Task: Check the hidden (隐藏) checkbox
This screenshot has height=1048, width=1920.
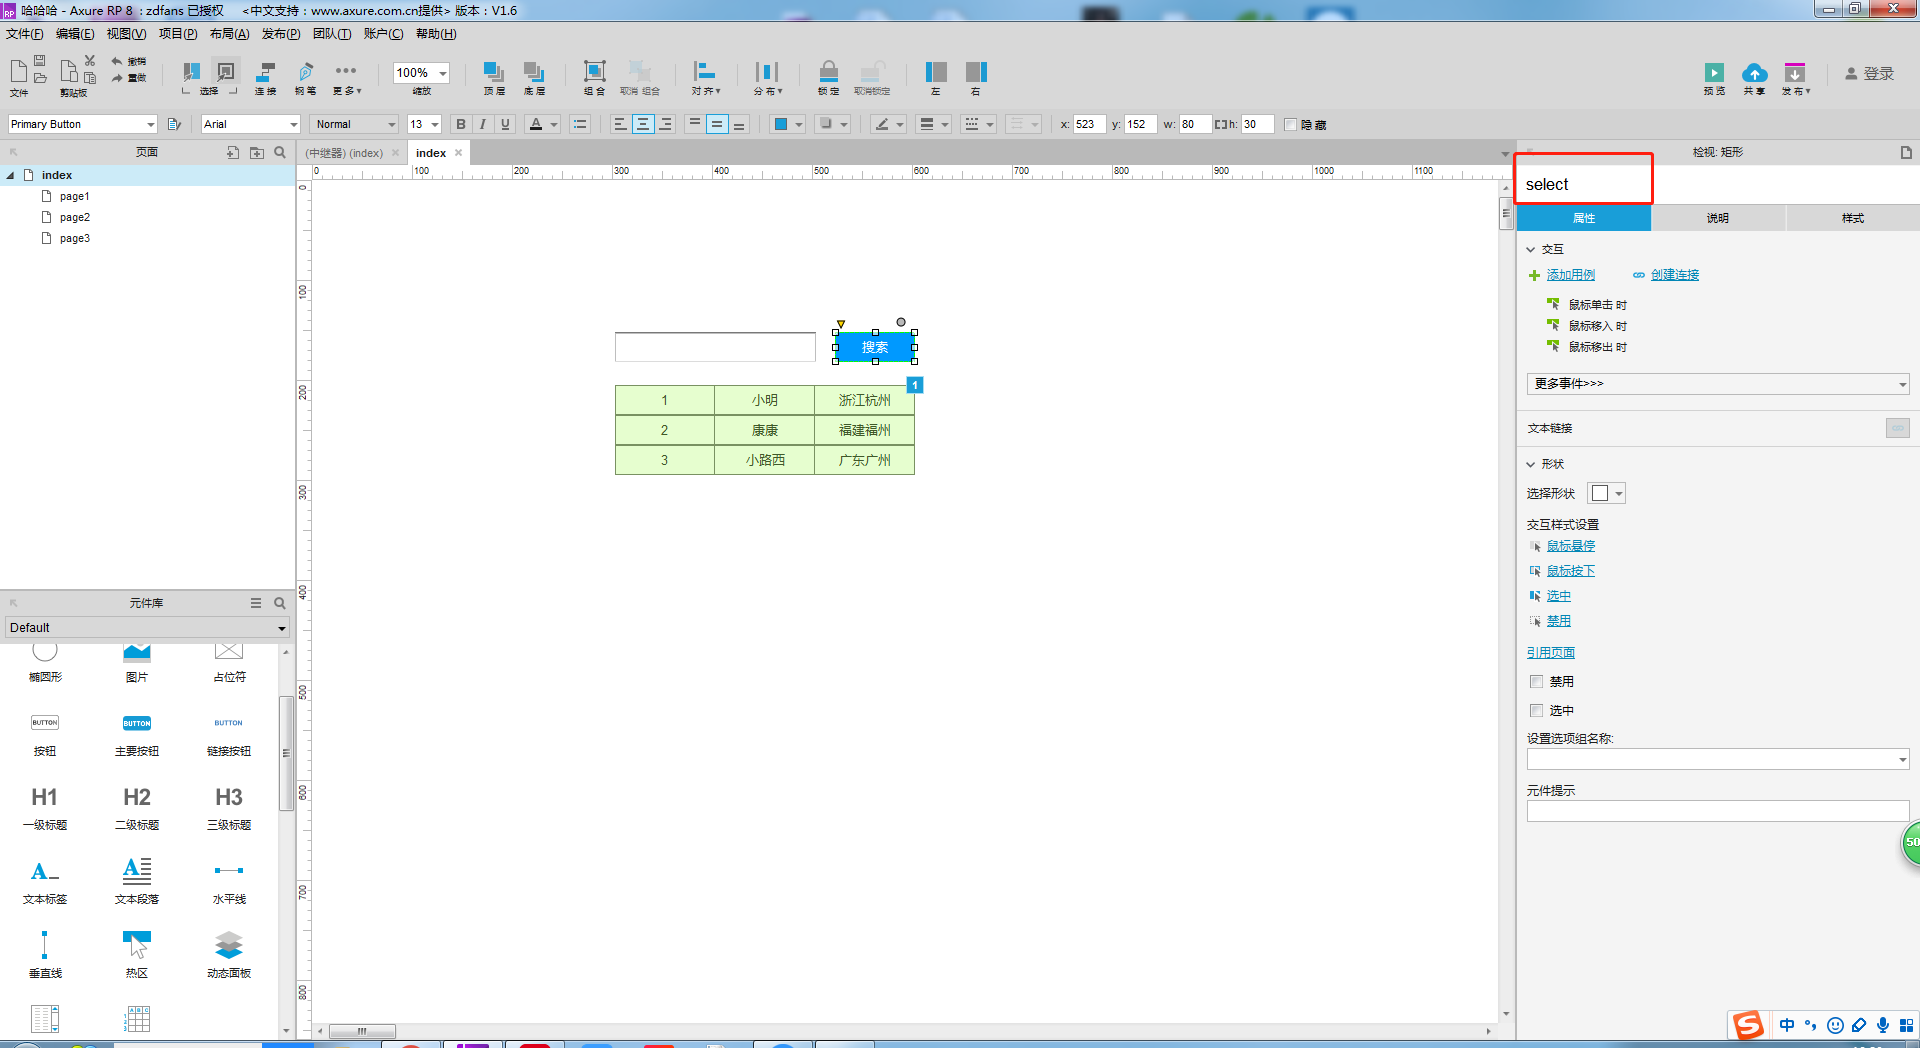Action: 1290,125
